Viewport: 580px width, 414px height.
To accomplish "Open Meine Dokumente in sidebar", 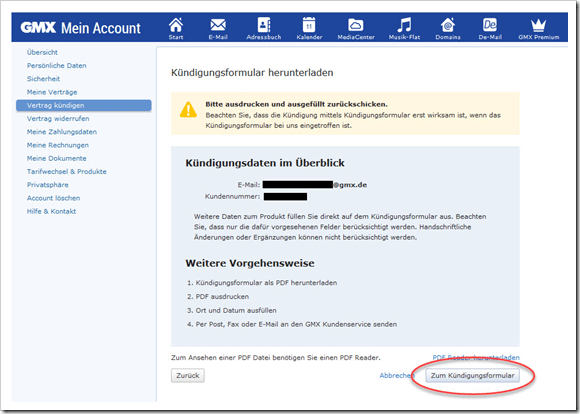I will [x=57, y=158].
